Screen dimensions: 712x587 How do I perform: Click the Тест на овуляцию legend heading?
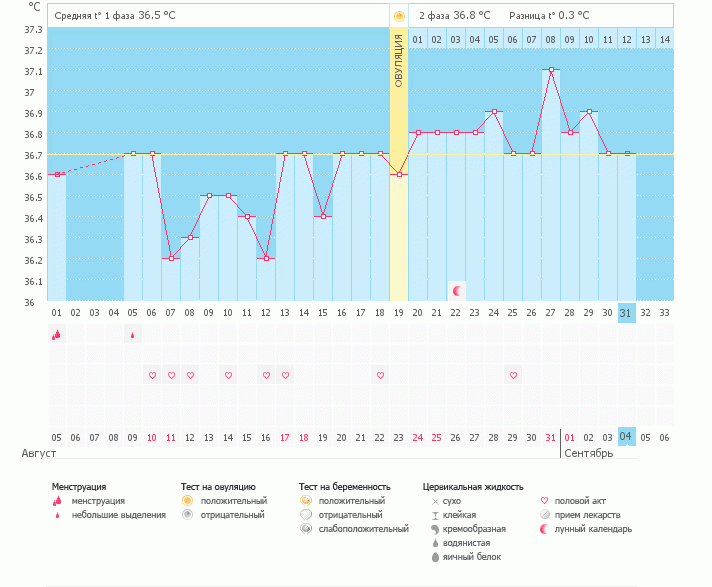218,487
